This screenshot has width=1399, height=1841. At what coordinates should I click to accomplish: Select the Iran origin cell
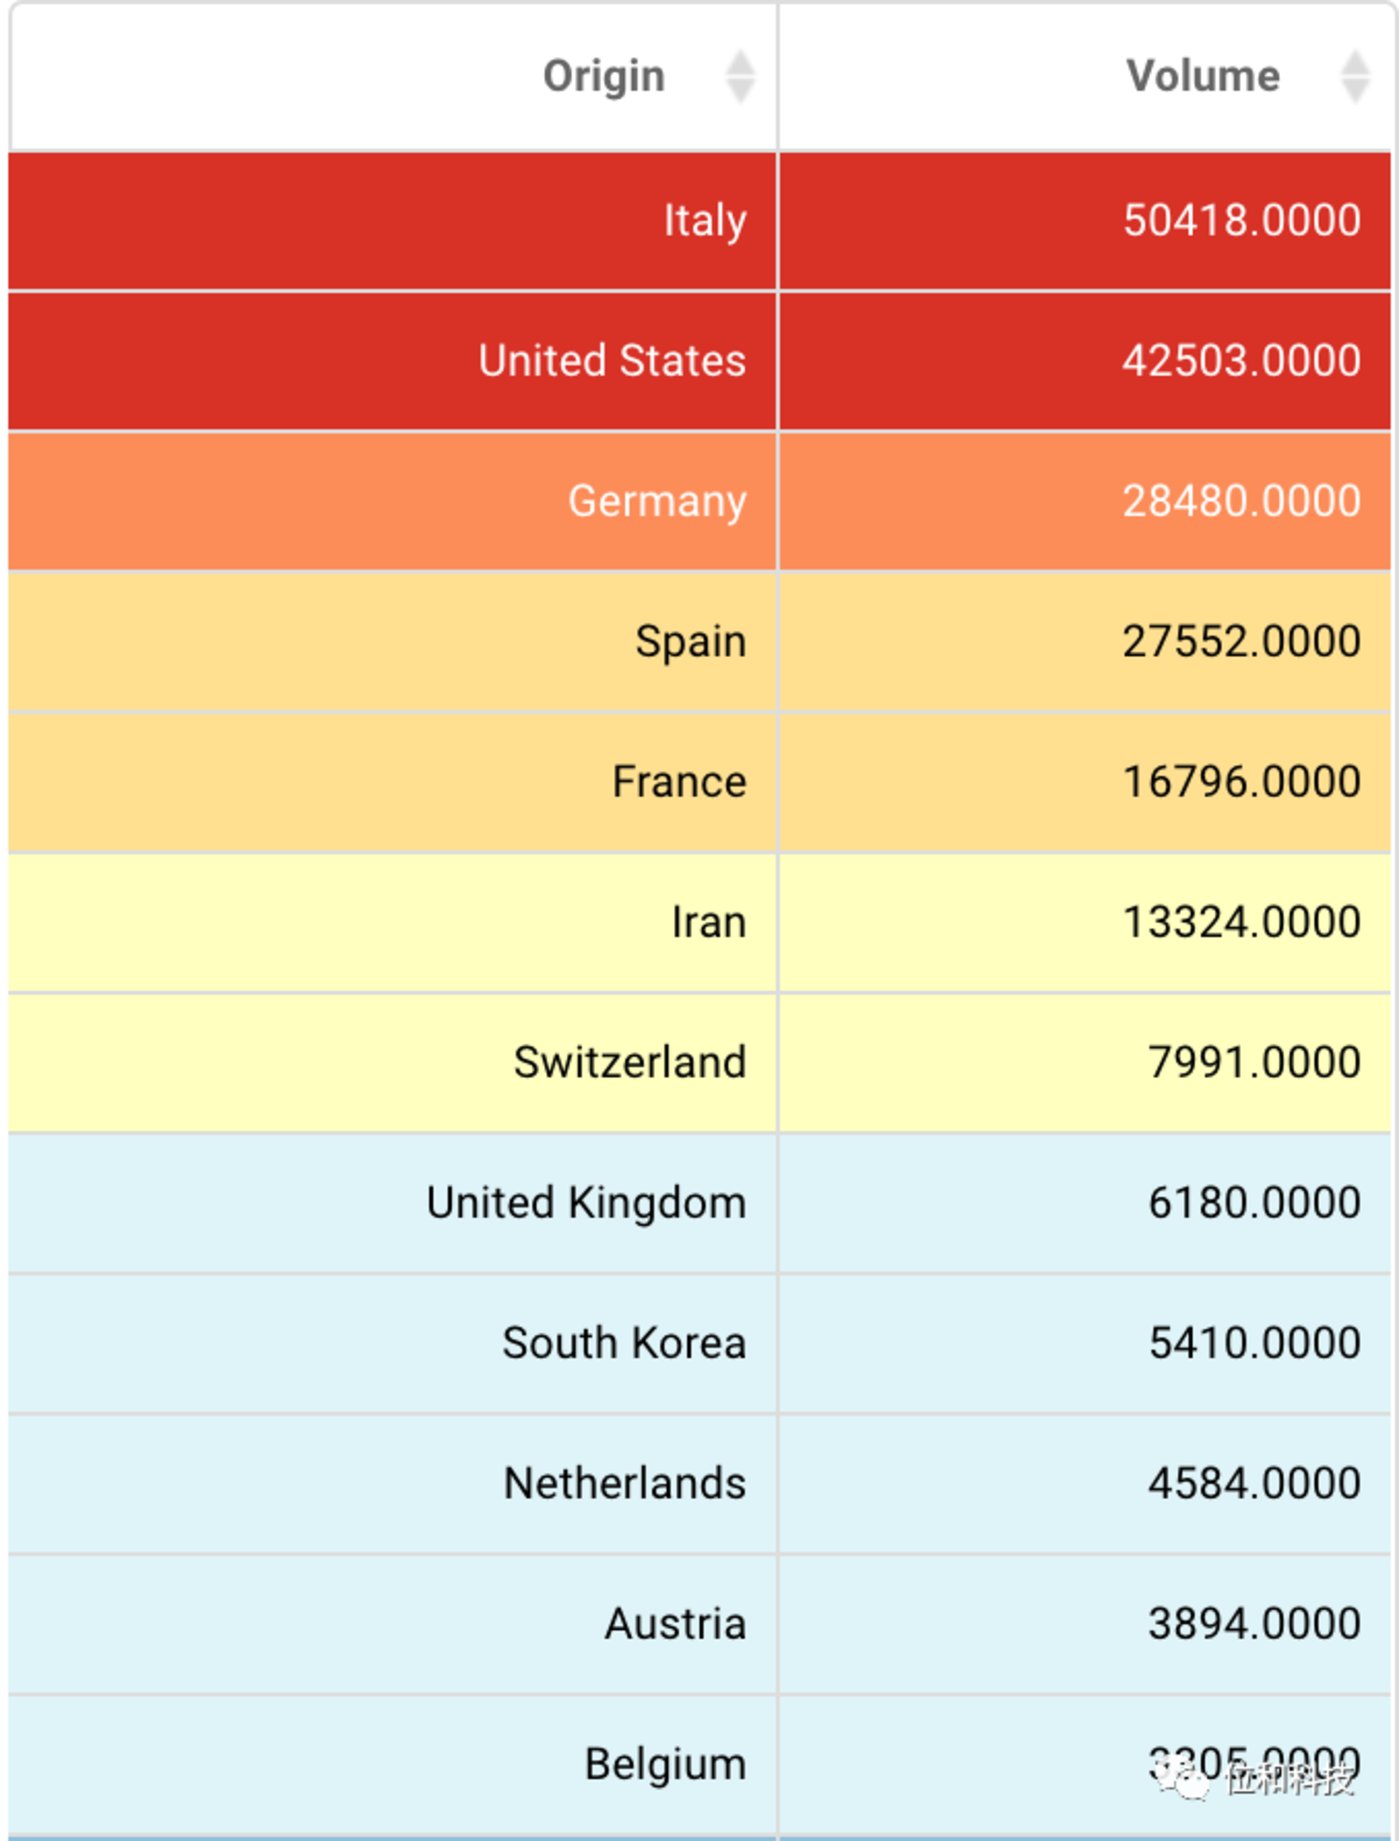(708, 922)
